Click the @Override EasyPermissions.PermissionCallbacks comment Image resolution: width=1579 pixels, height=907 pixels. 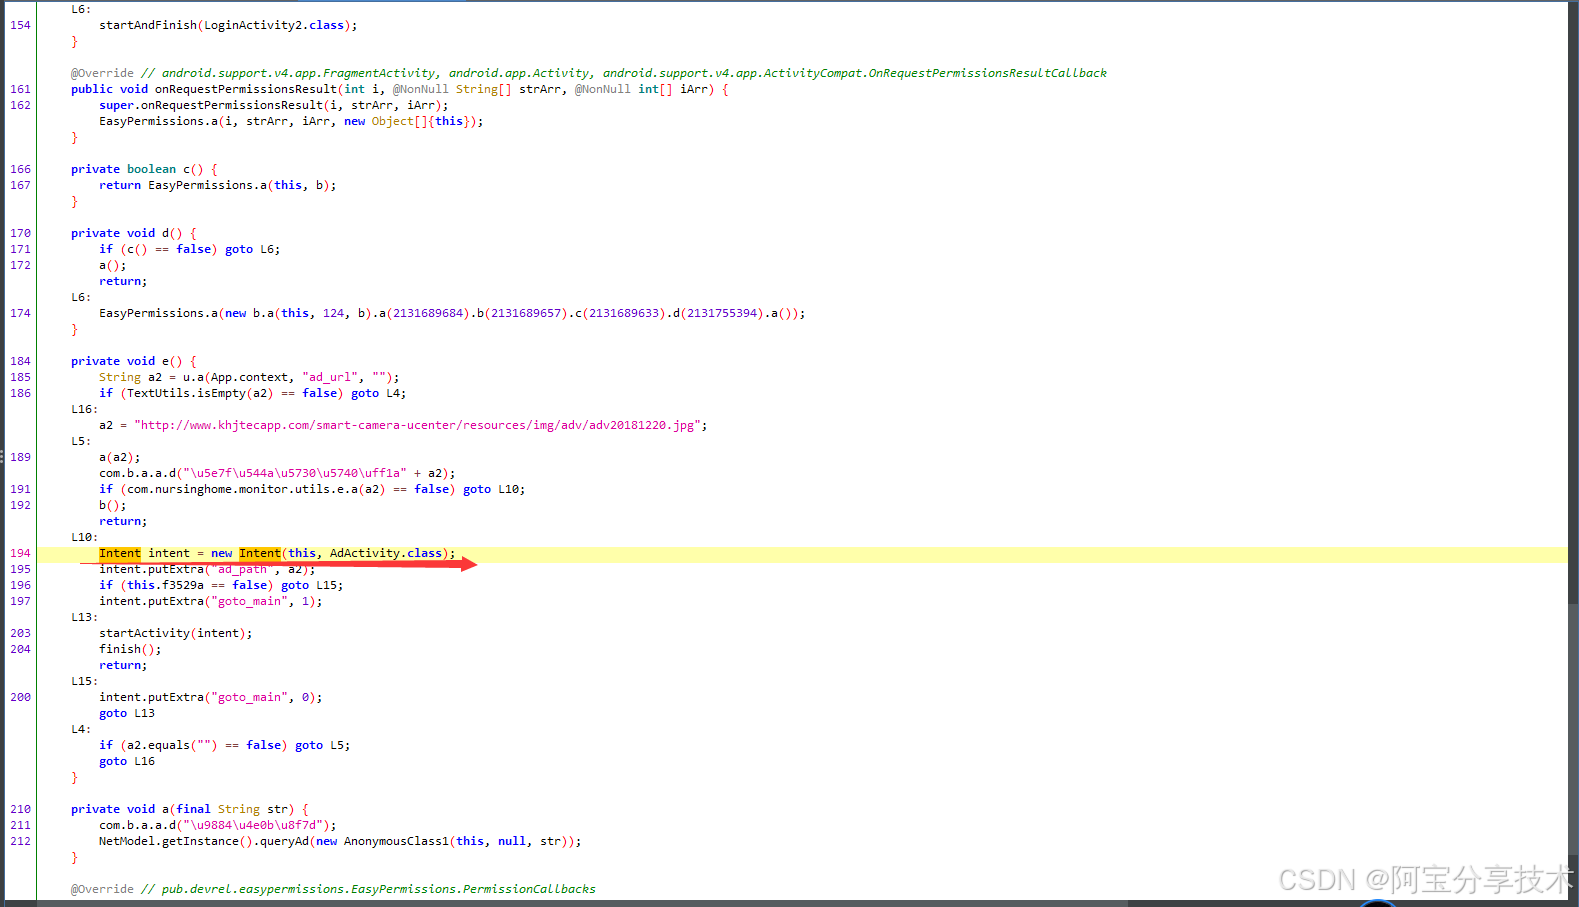[x=333, y=889]
